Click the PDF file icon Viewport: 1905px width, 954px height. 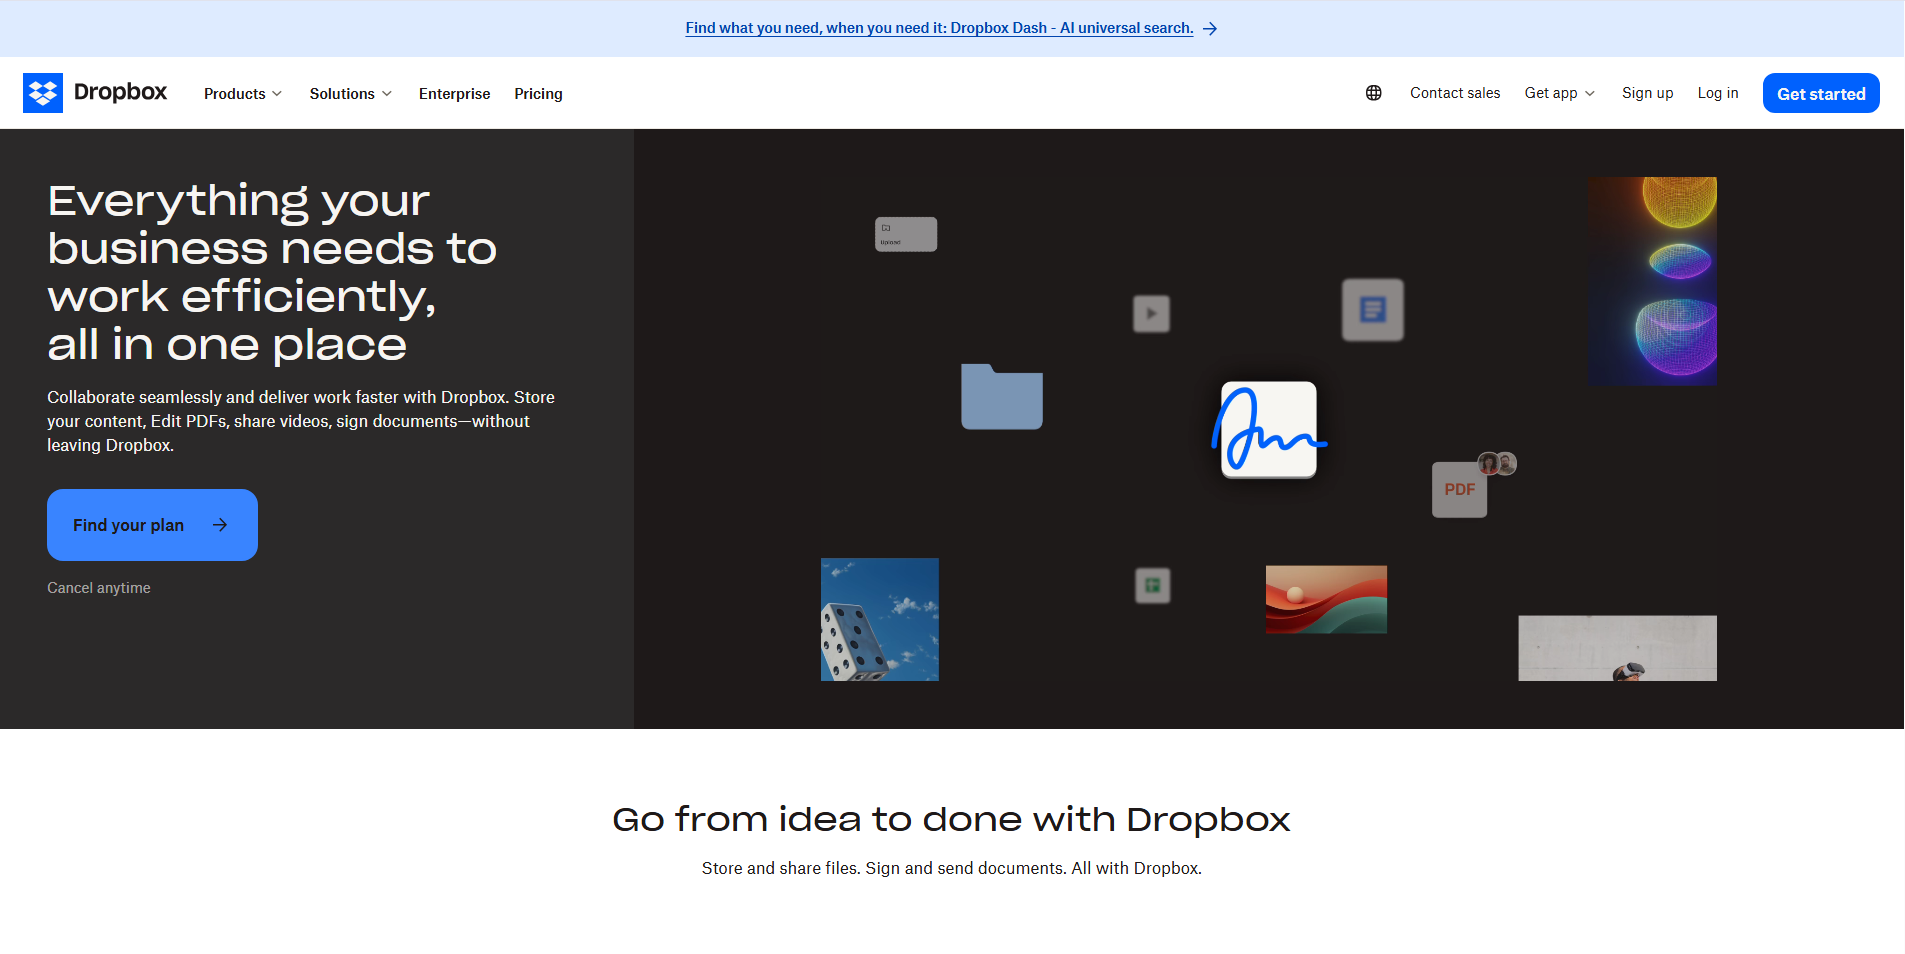(1459, 489)
